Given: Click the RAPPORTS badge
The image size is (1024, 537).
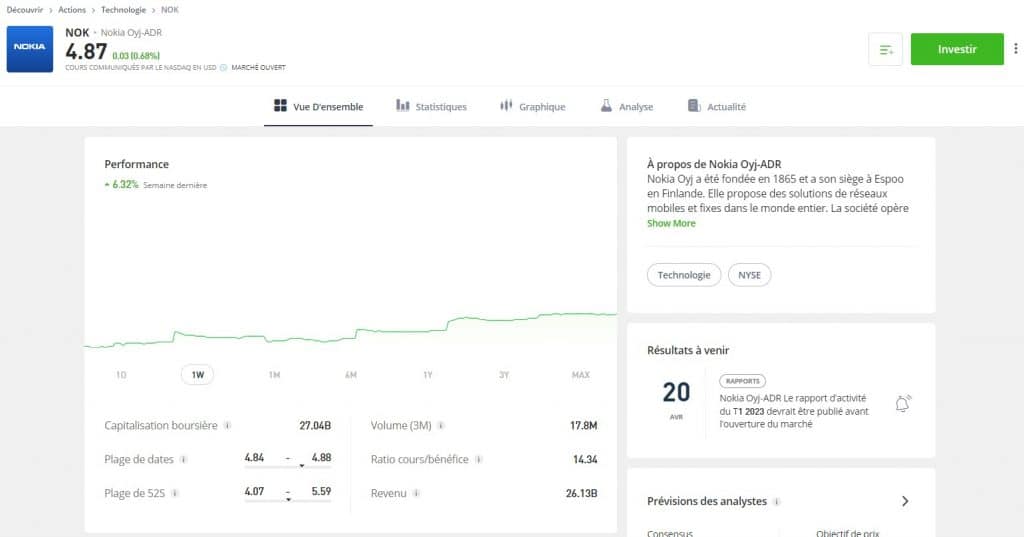Looking at the screenshot, I should tap(743, 381).
